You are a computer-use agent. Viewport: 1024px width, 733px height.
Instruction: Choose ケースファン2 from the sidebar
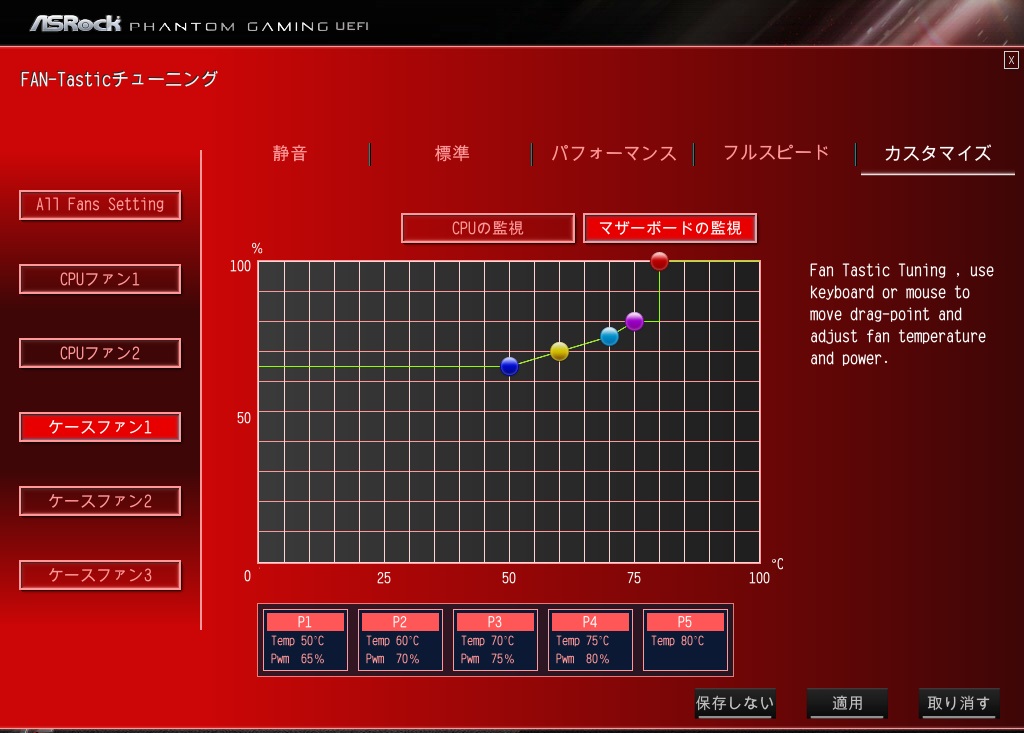click(100, 501)
